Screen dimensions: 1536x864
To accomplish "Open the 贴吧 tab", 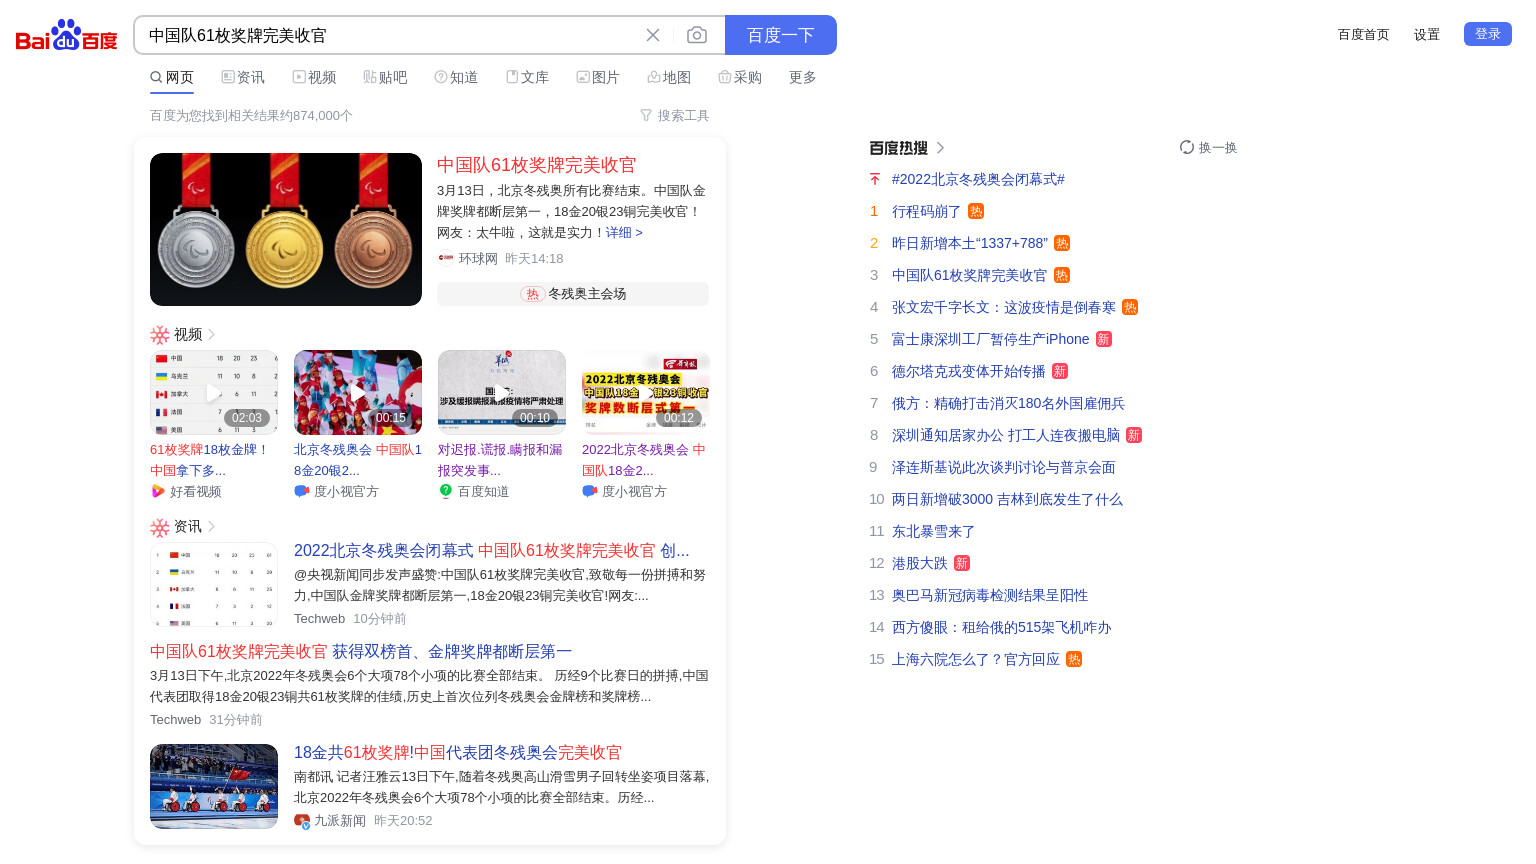I will tap(385, 77).
